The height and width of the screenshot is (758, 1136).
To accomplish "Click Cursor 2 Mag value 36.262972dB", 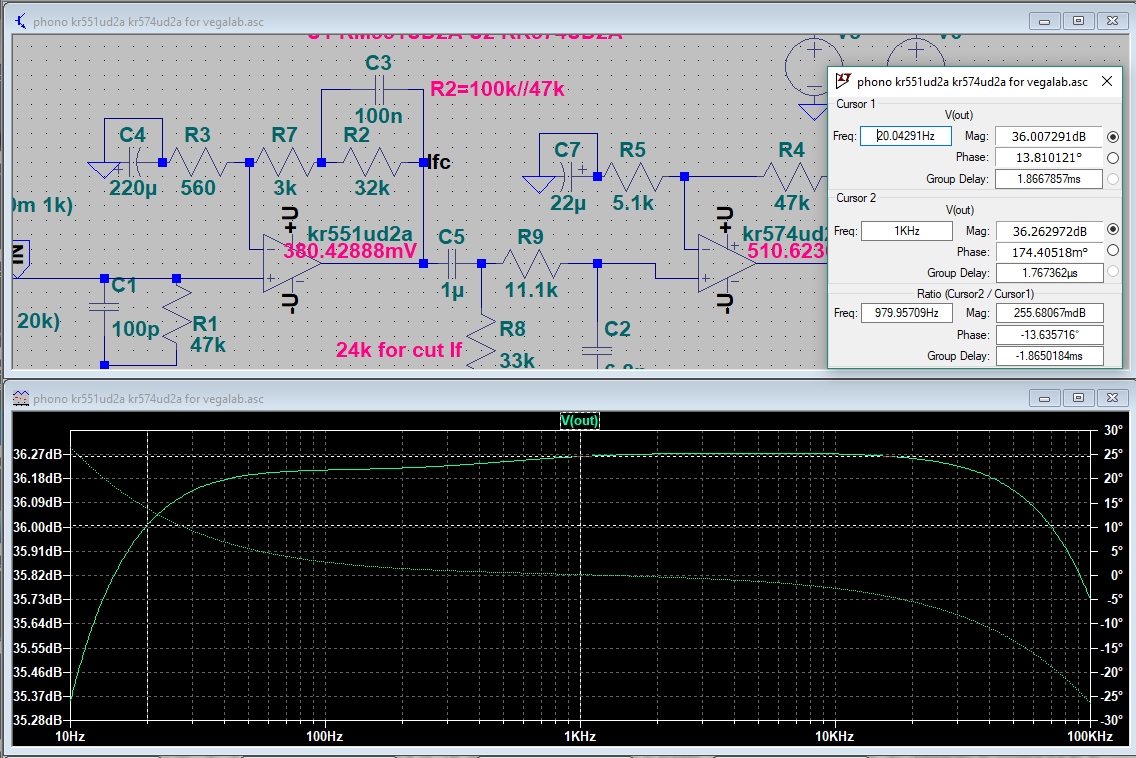I will 1049,231.
